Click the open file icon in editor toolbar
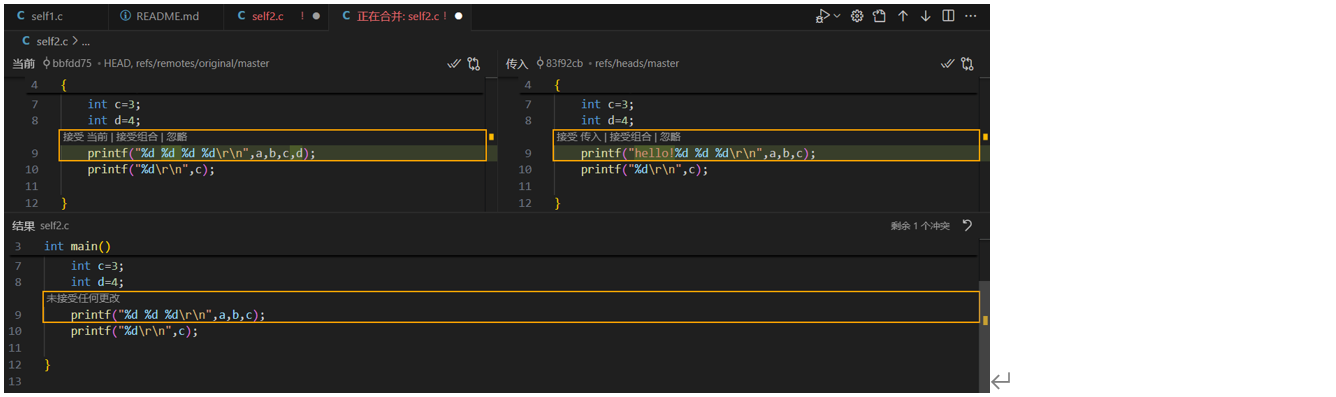 (x=880, y=16)
